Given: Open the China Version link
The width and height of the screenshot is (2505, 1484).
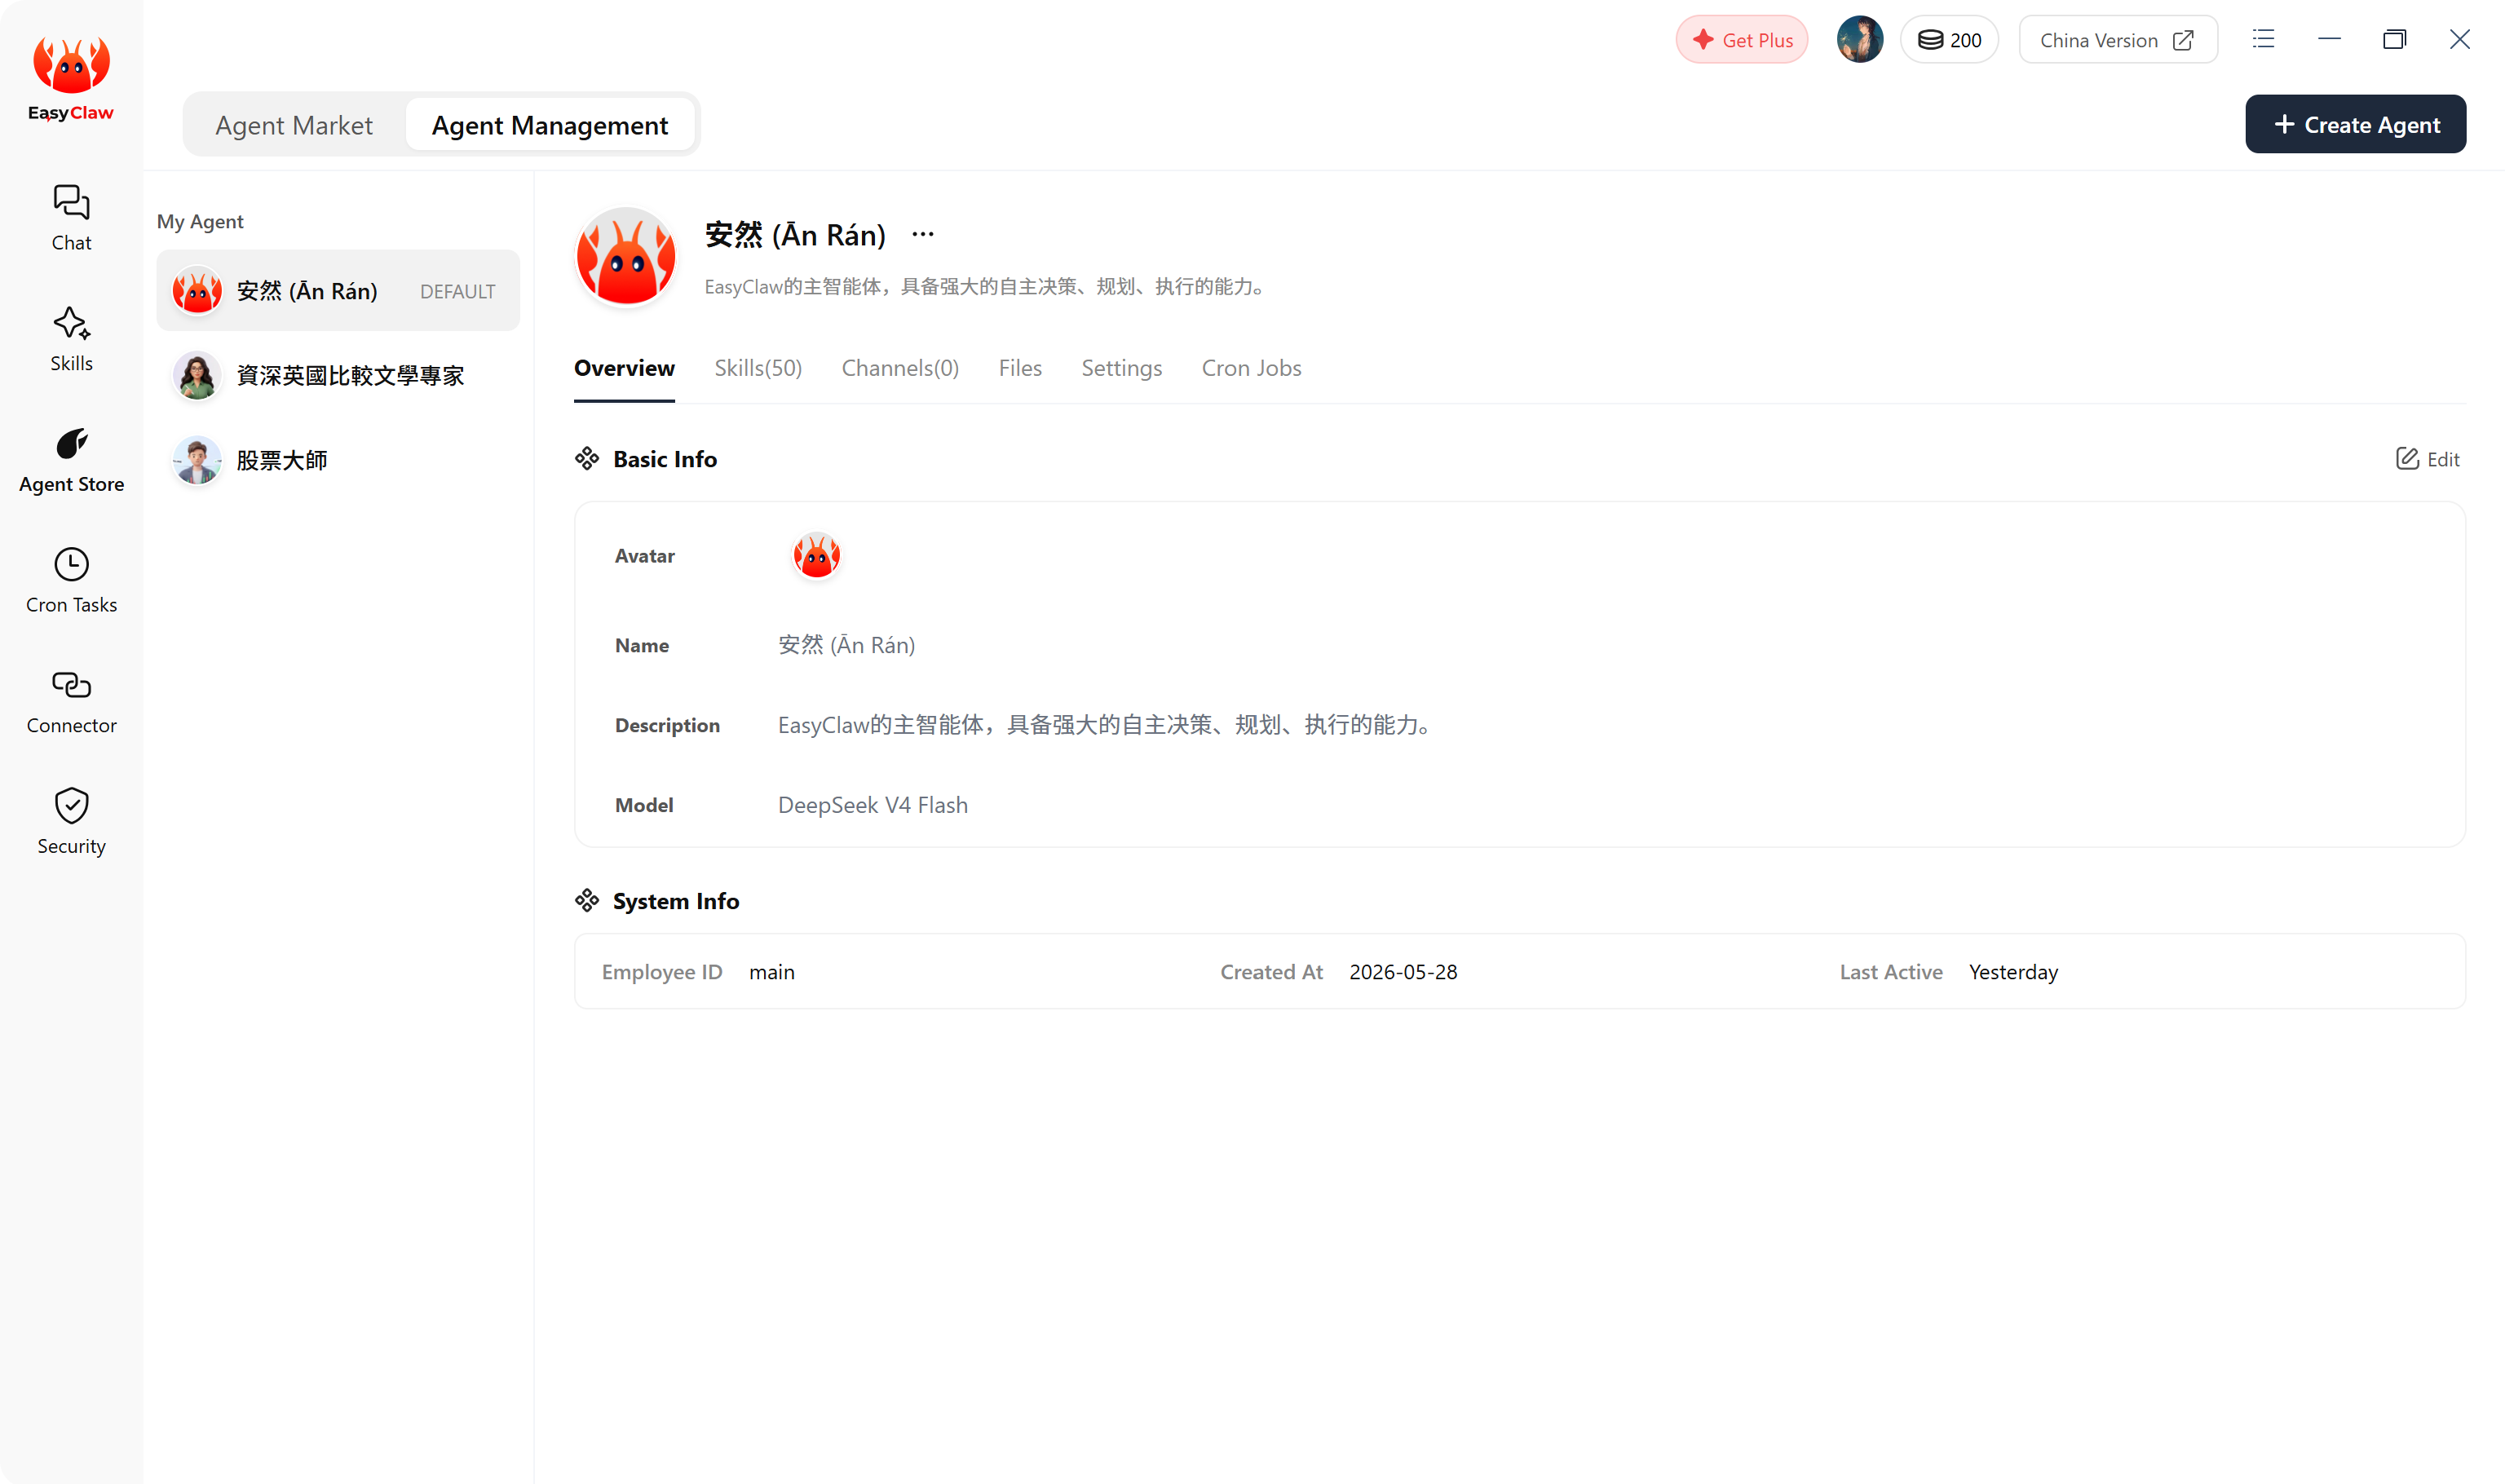Looking at the screenshot, I should coord(2117,40).
